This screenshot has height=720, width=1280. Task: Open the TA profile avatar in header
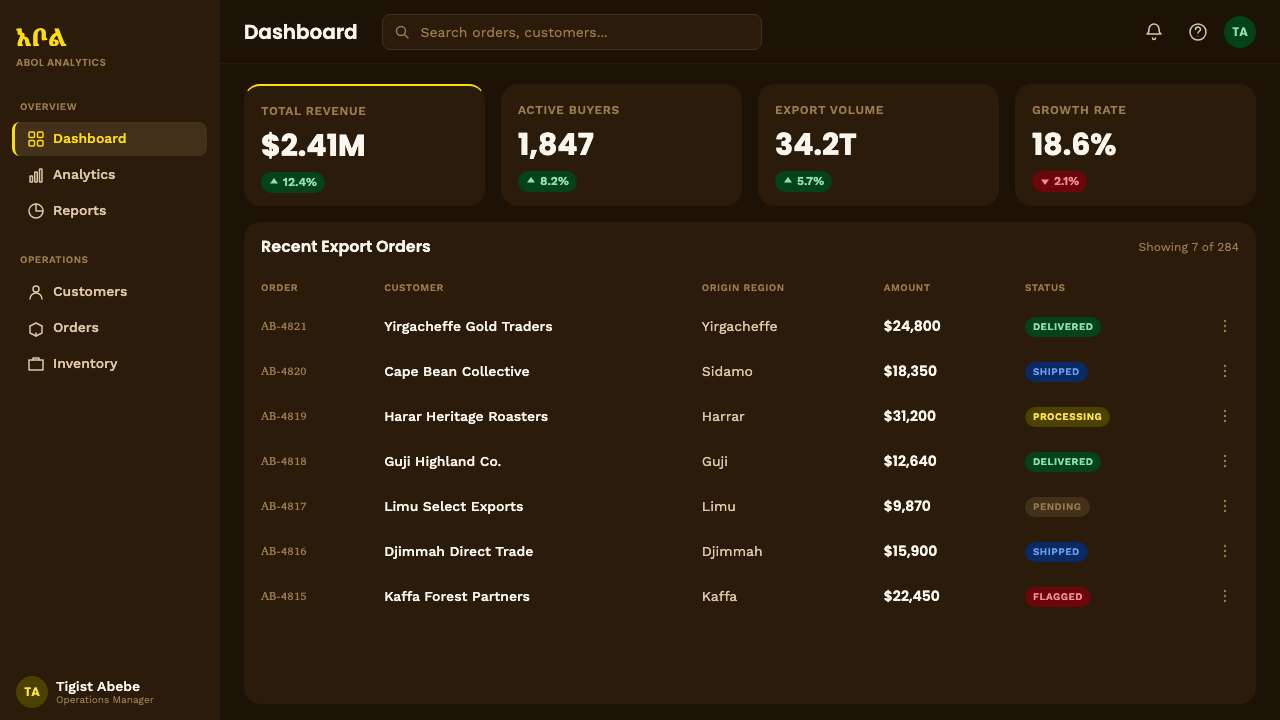point(1240,32)
